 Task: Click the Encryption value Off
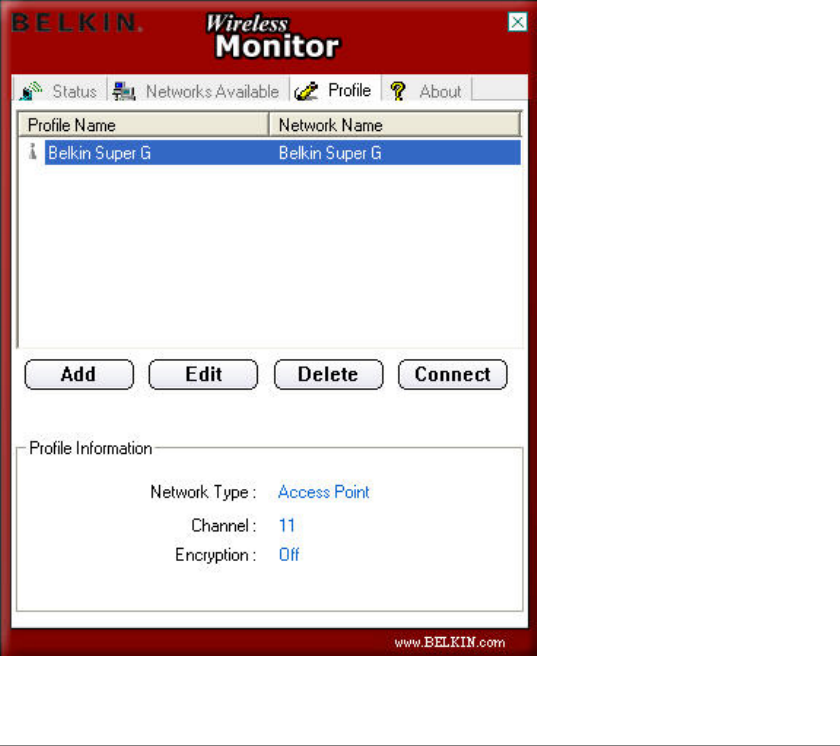pos(289,555)
